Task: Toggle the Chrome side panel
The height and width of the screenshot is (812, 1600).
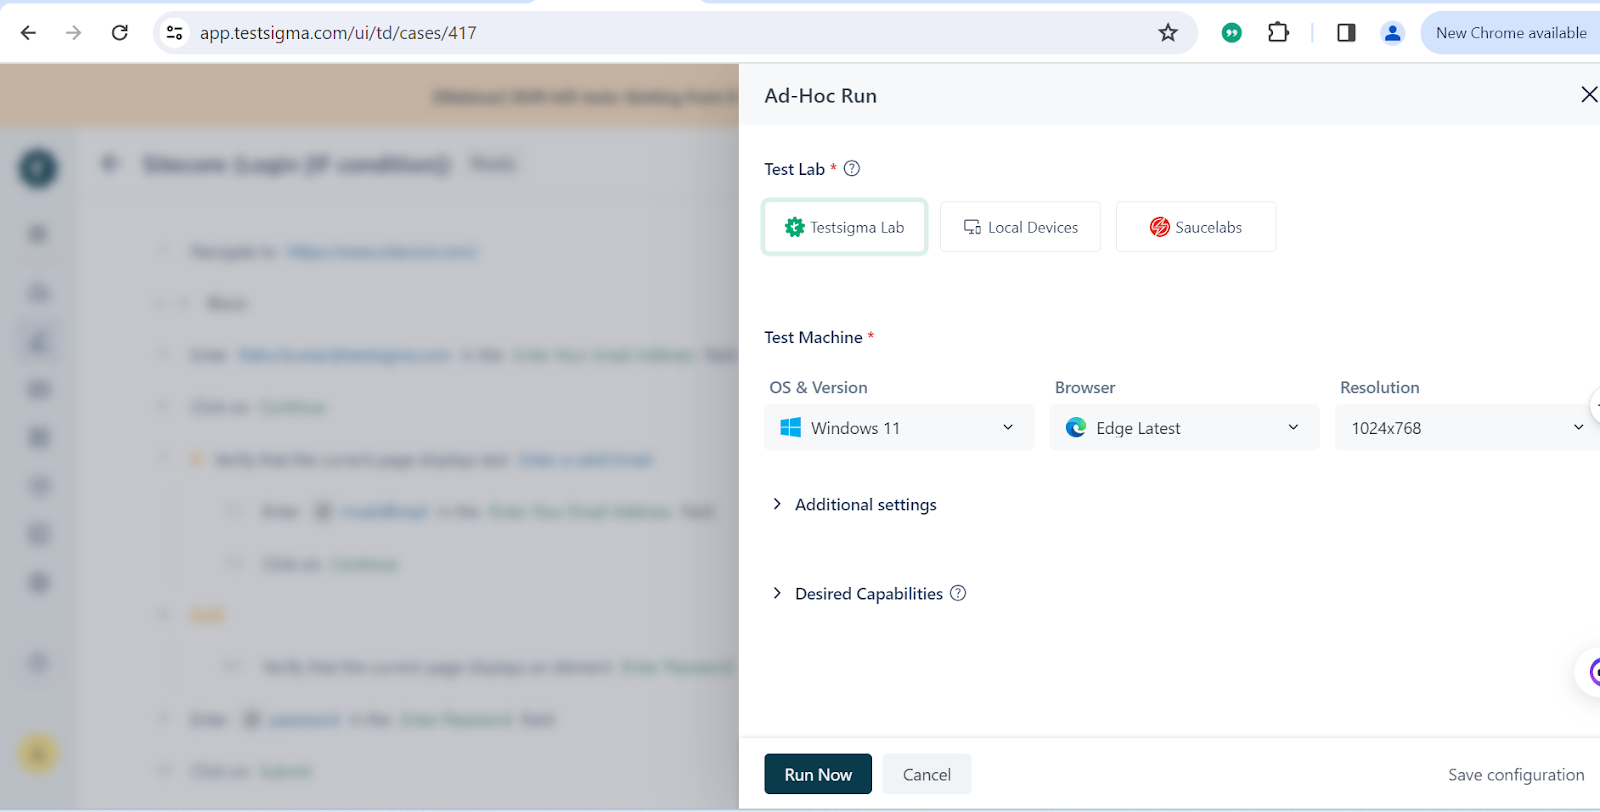Action: click(1346, 33)
